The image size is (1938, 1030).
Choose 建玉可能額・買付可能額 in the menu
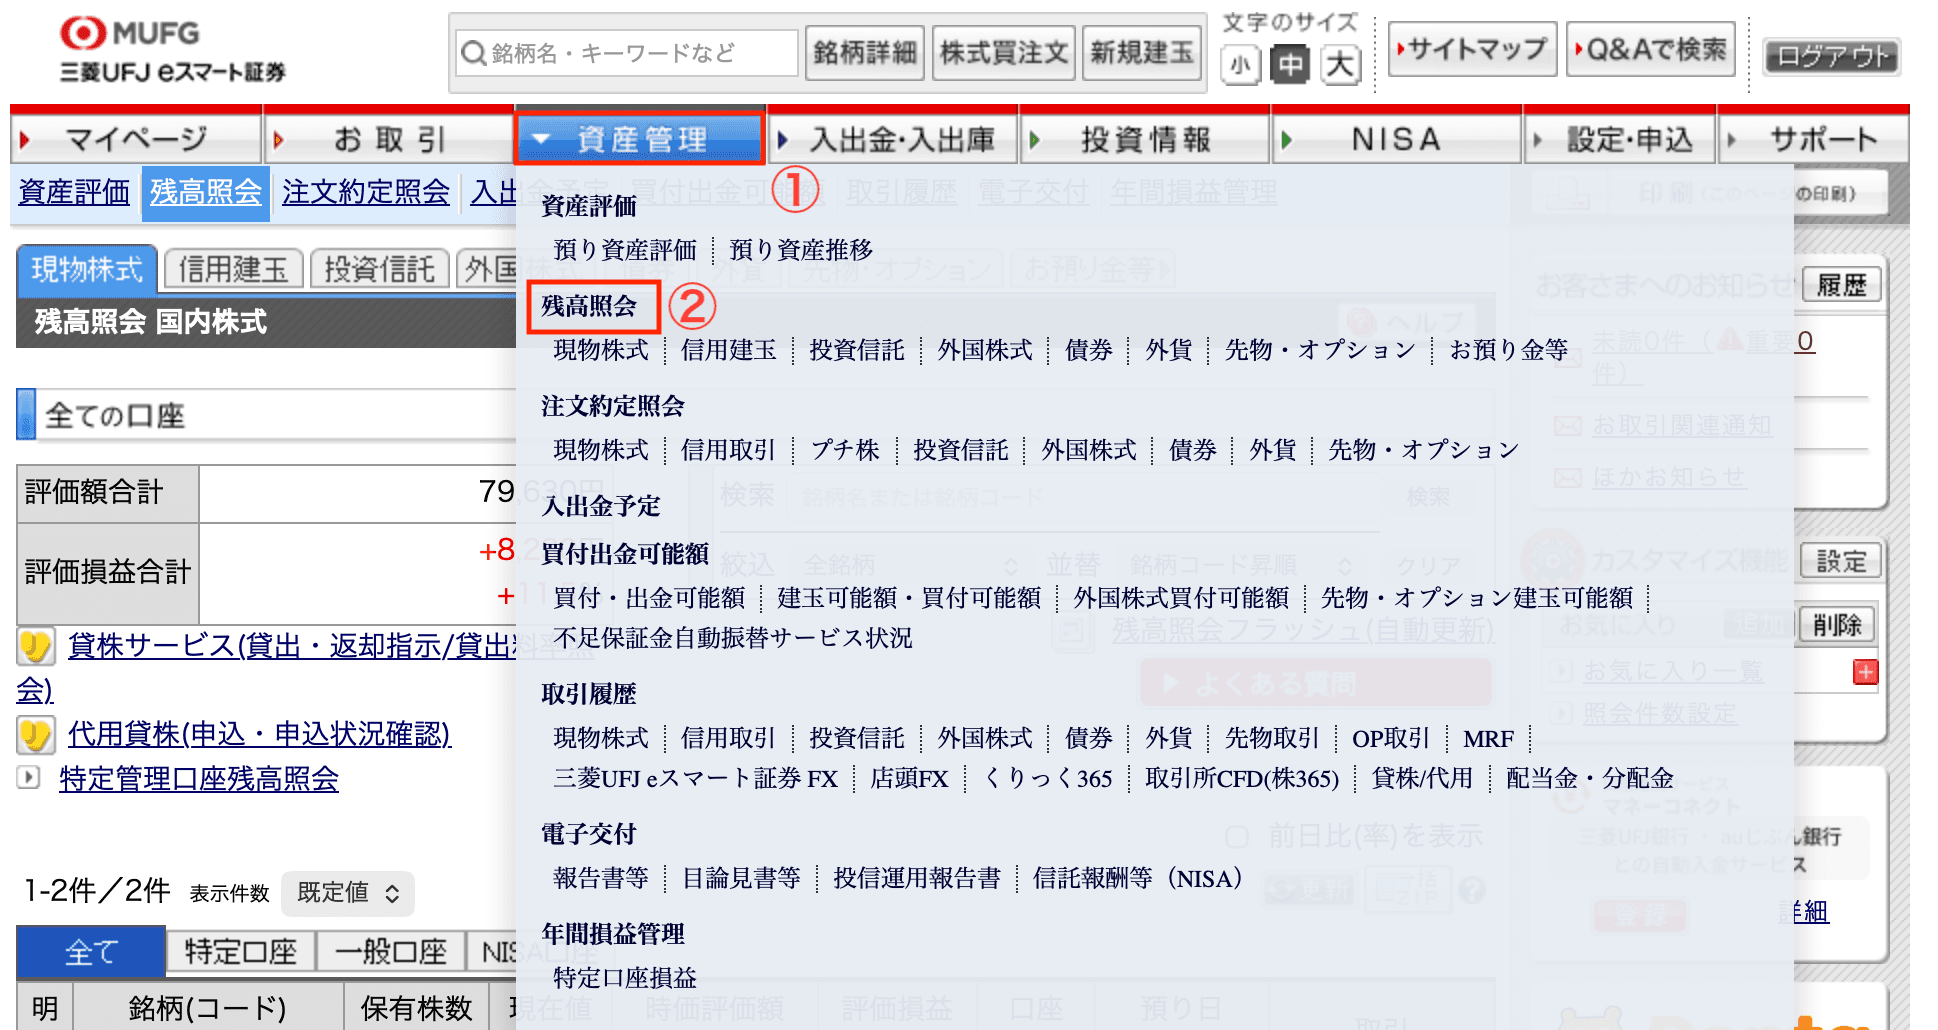pyautogui.click(x=909, y=598)
